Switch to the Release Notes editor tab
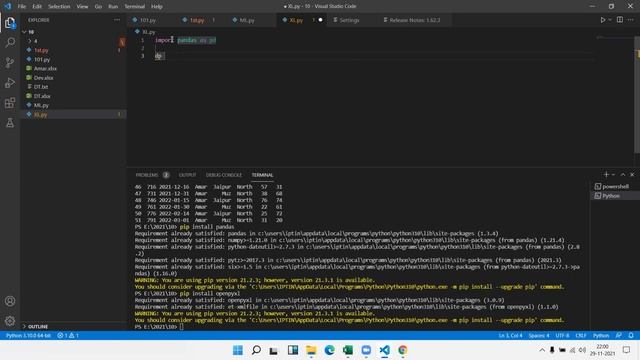Viewport: 640px width, 360px height. [415, 20]
